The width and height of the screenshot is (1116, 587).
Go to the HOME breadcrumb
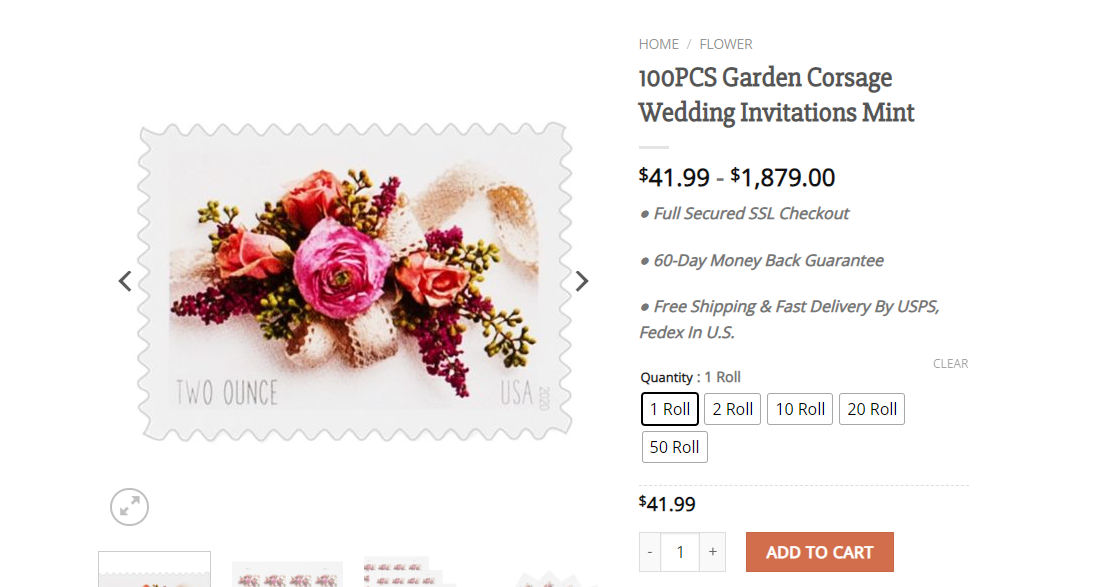[659, 44]
